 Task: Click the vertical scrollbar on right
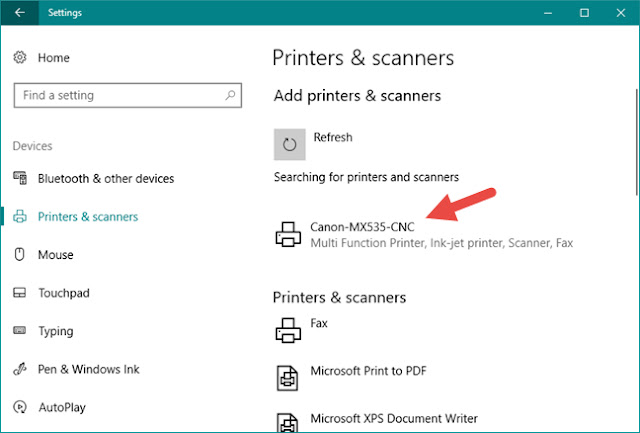pyautogui.click(x=636, y=142)
